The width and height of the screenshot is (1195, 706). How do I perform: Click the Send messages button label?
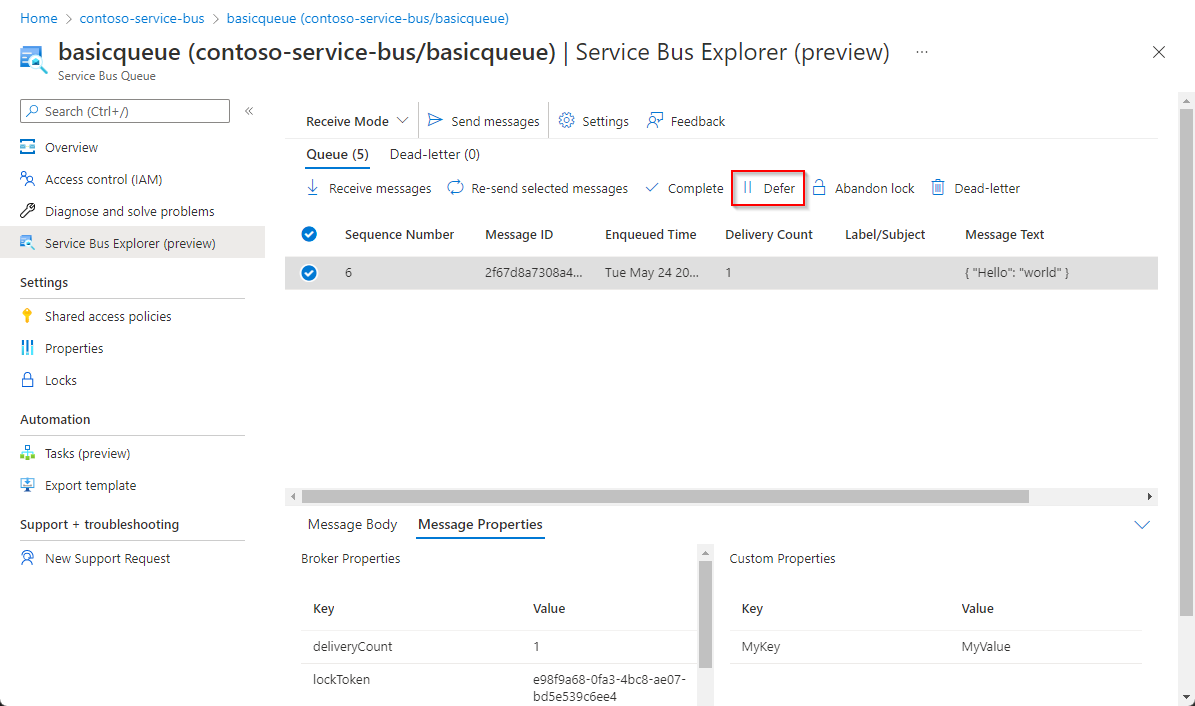(495, 121)
